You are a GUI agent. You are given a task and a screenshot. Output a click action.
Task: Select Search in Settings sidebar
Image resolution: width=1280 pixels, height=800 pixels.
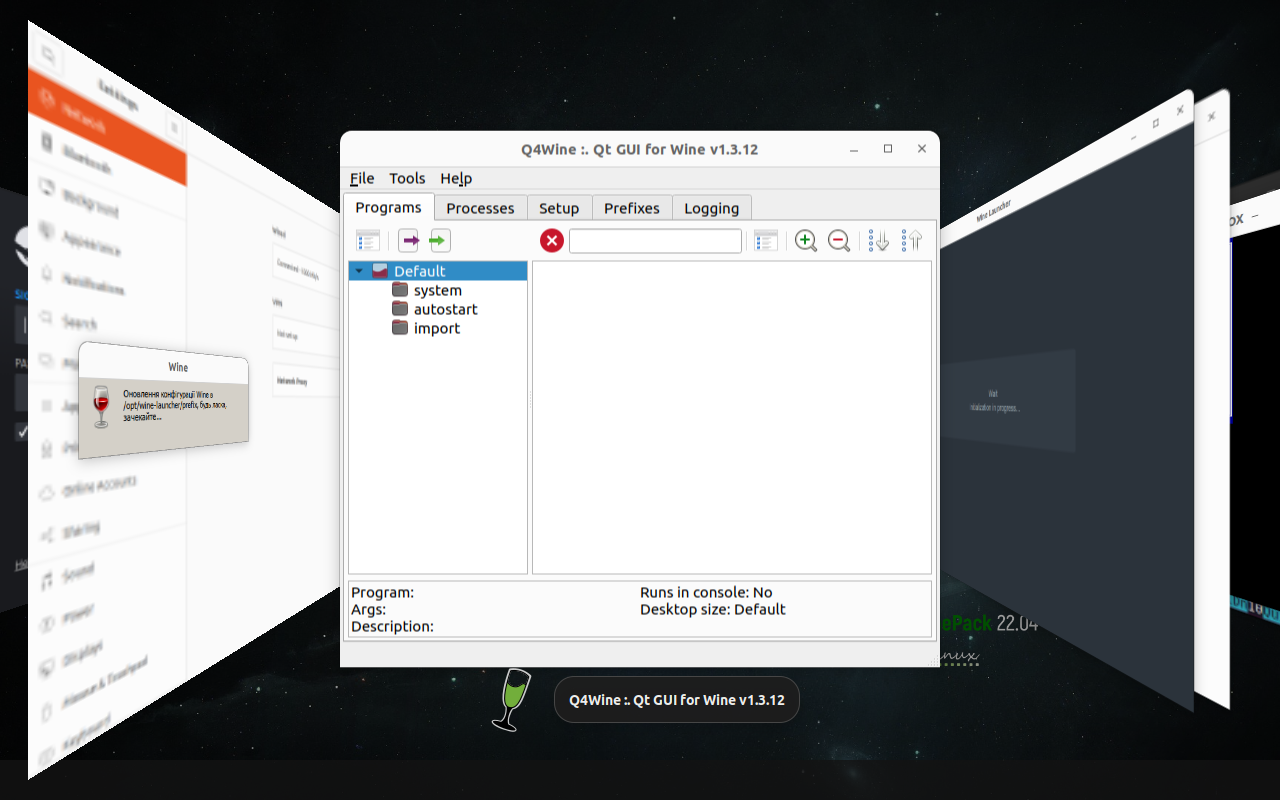pos(79,322)
